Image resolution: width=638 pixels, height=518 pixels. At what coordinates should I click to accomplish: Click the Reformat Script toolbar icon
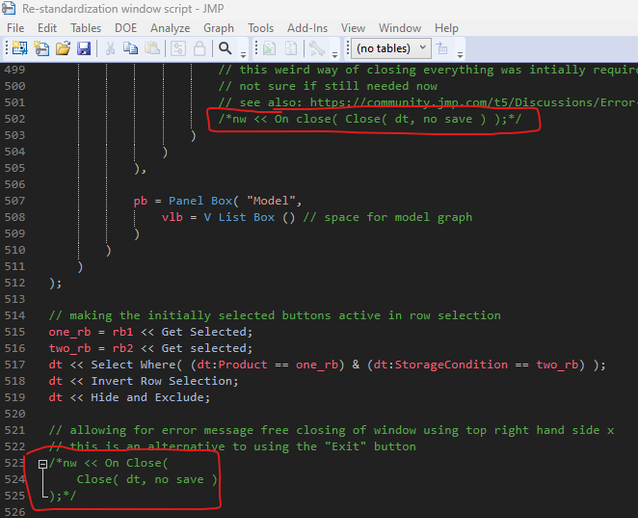click(x=291, y=48)
